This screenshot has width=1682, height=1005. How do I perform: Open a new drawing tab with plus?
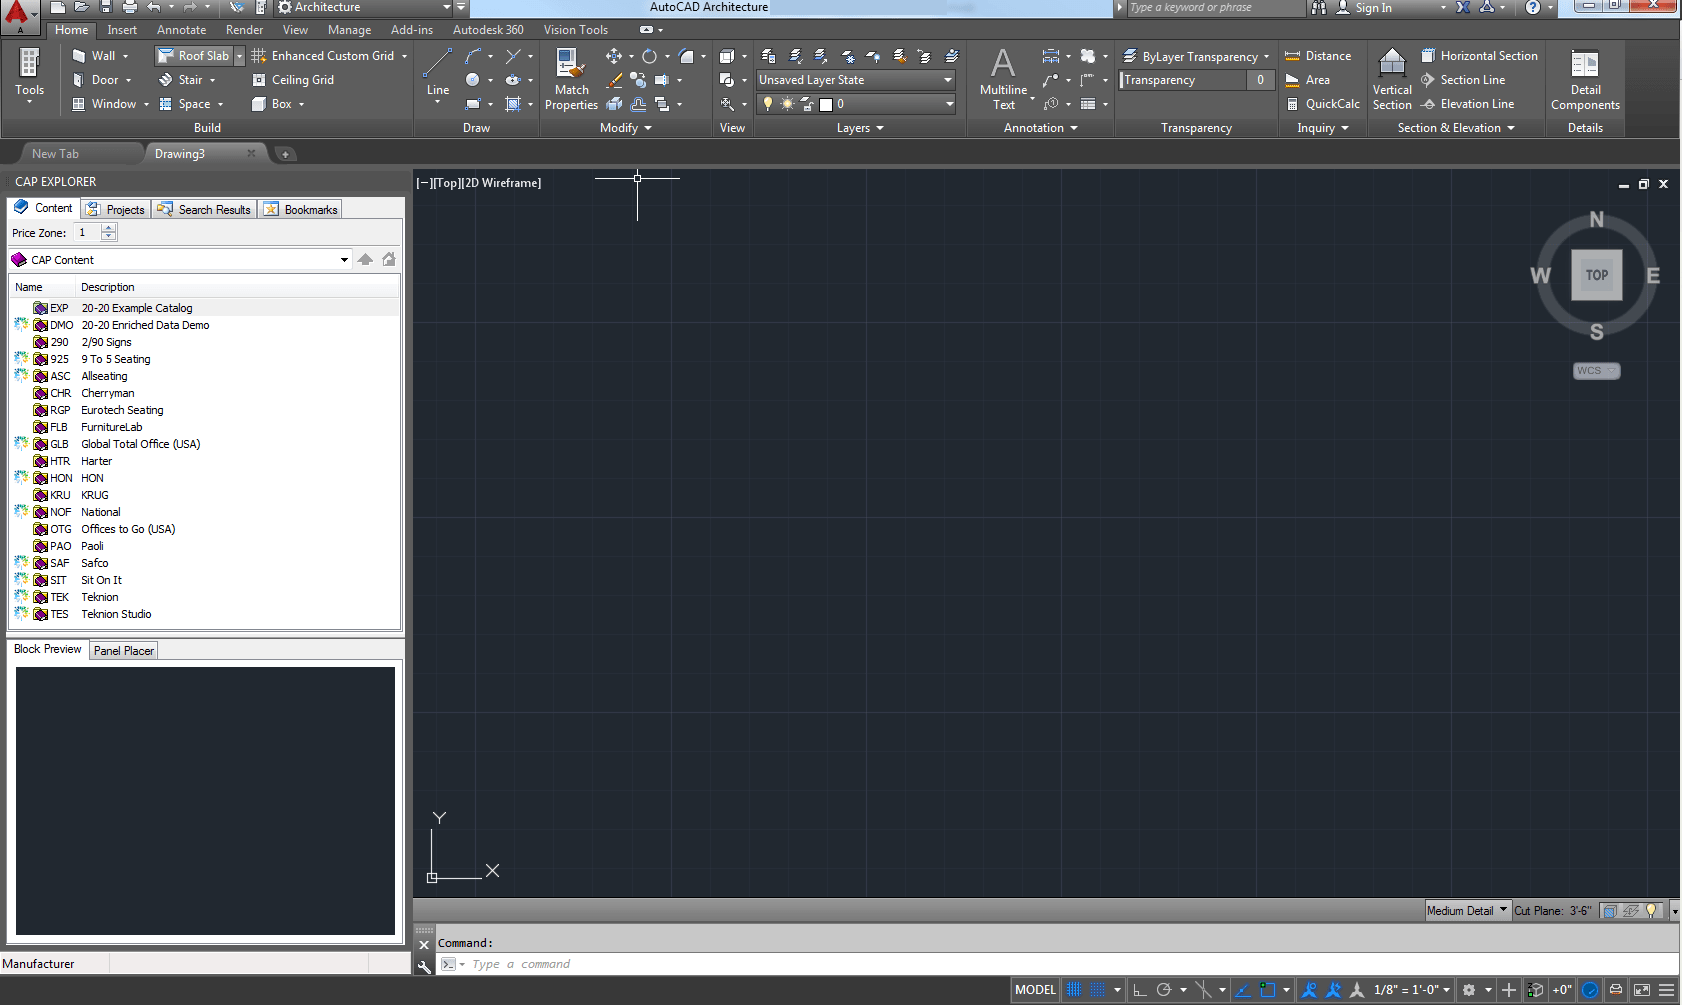[x=285, y=154]
